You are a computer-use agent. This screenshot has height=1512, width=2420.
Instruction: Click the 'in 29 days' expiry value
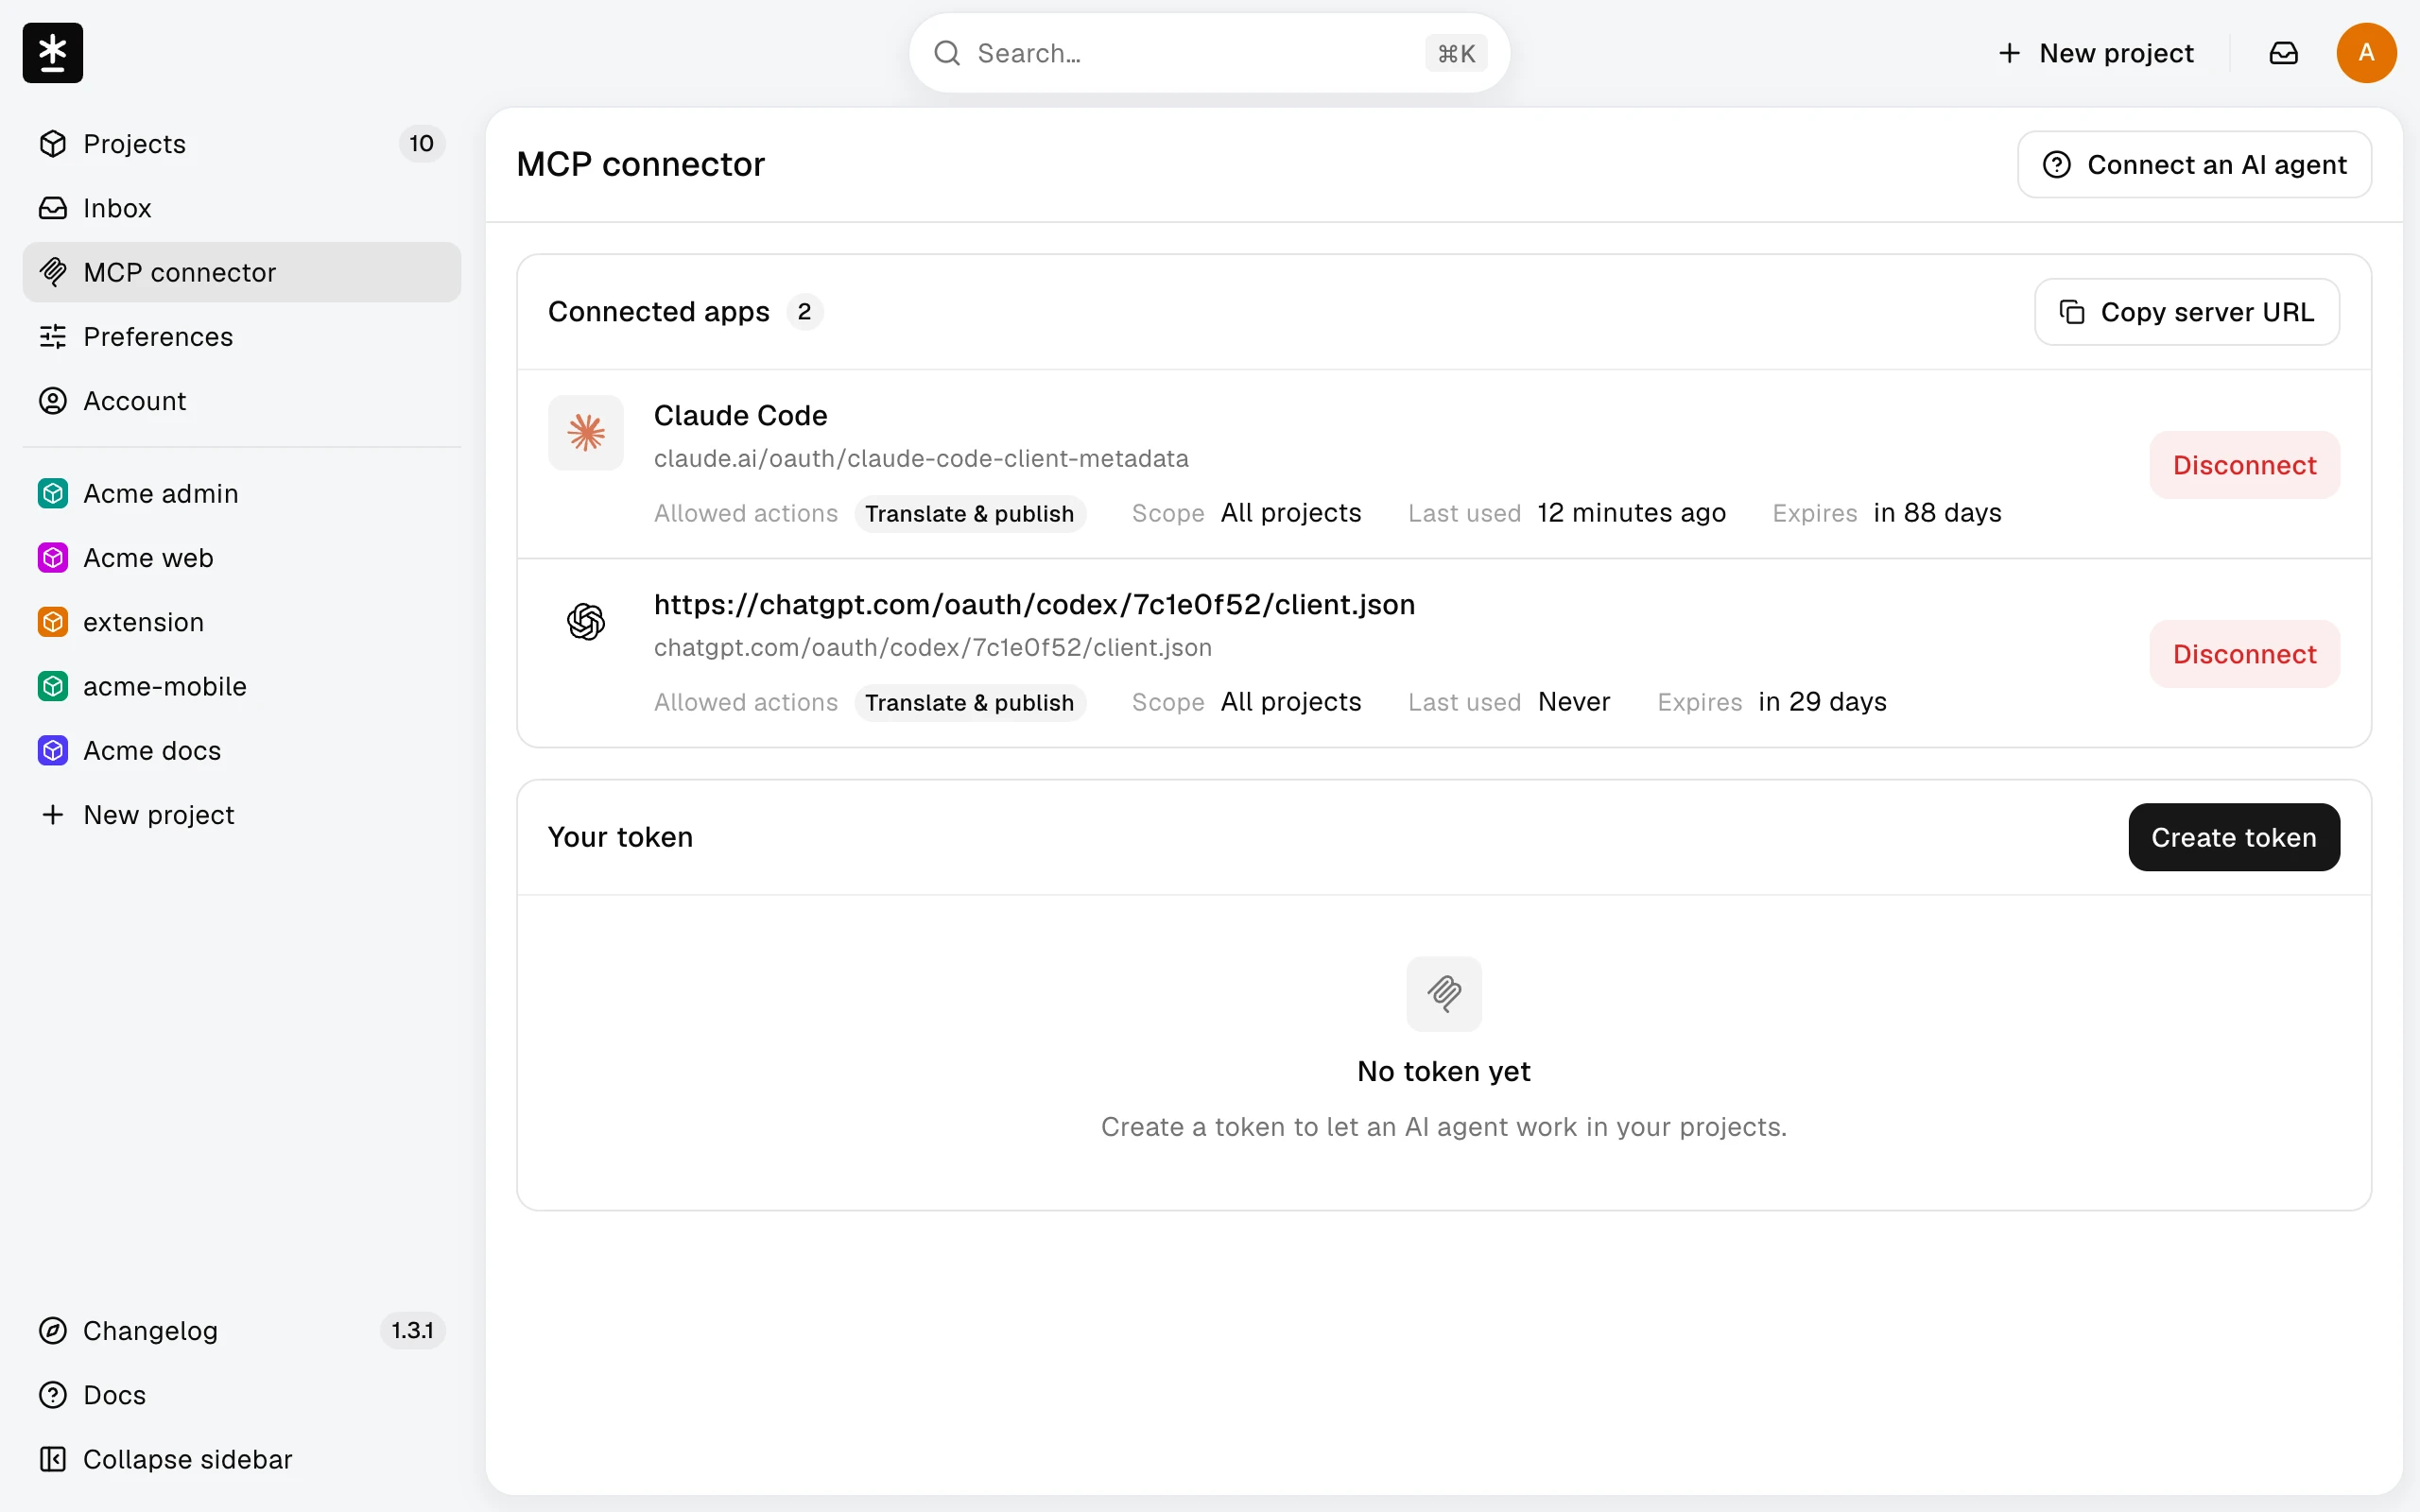pyautogui.click(x=1822, y=702)
